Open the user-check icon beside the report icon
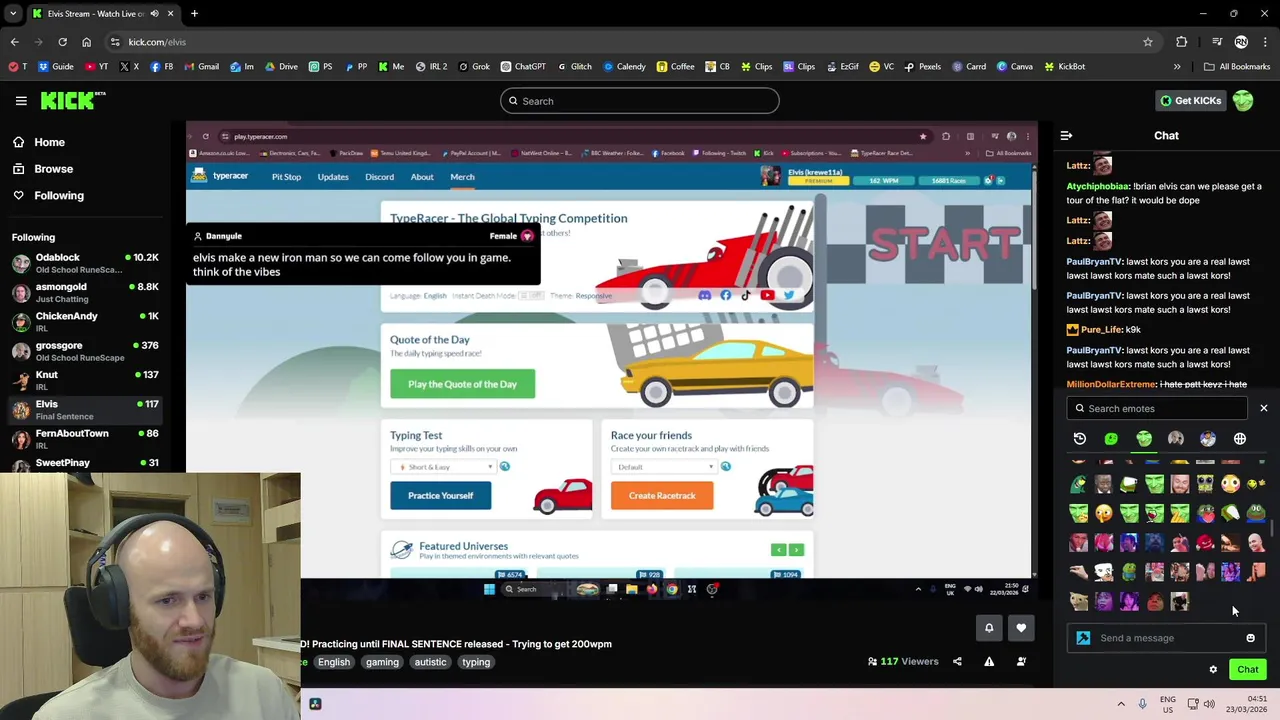Screen dimensions: 1280x720 (x=1021, y=662)
